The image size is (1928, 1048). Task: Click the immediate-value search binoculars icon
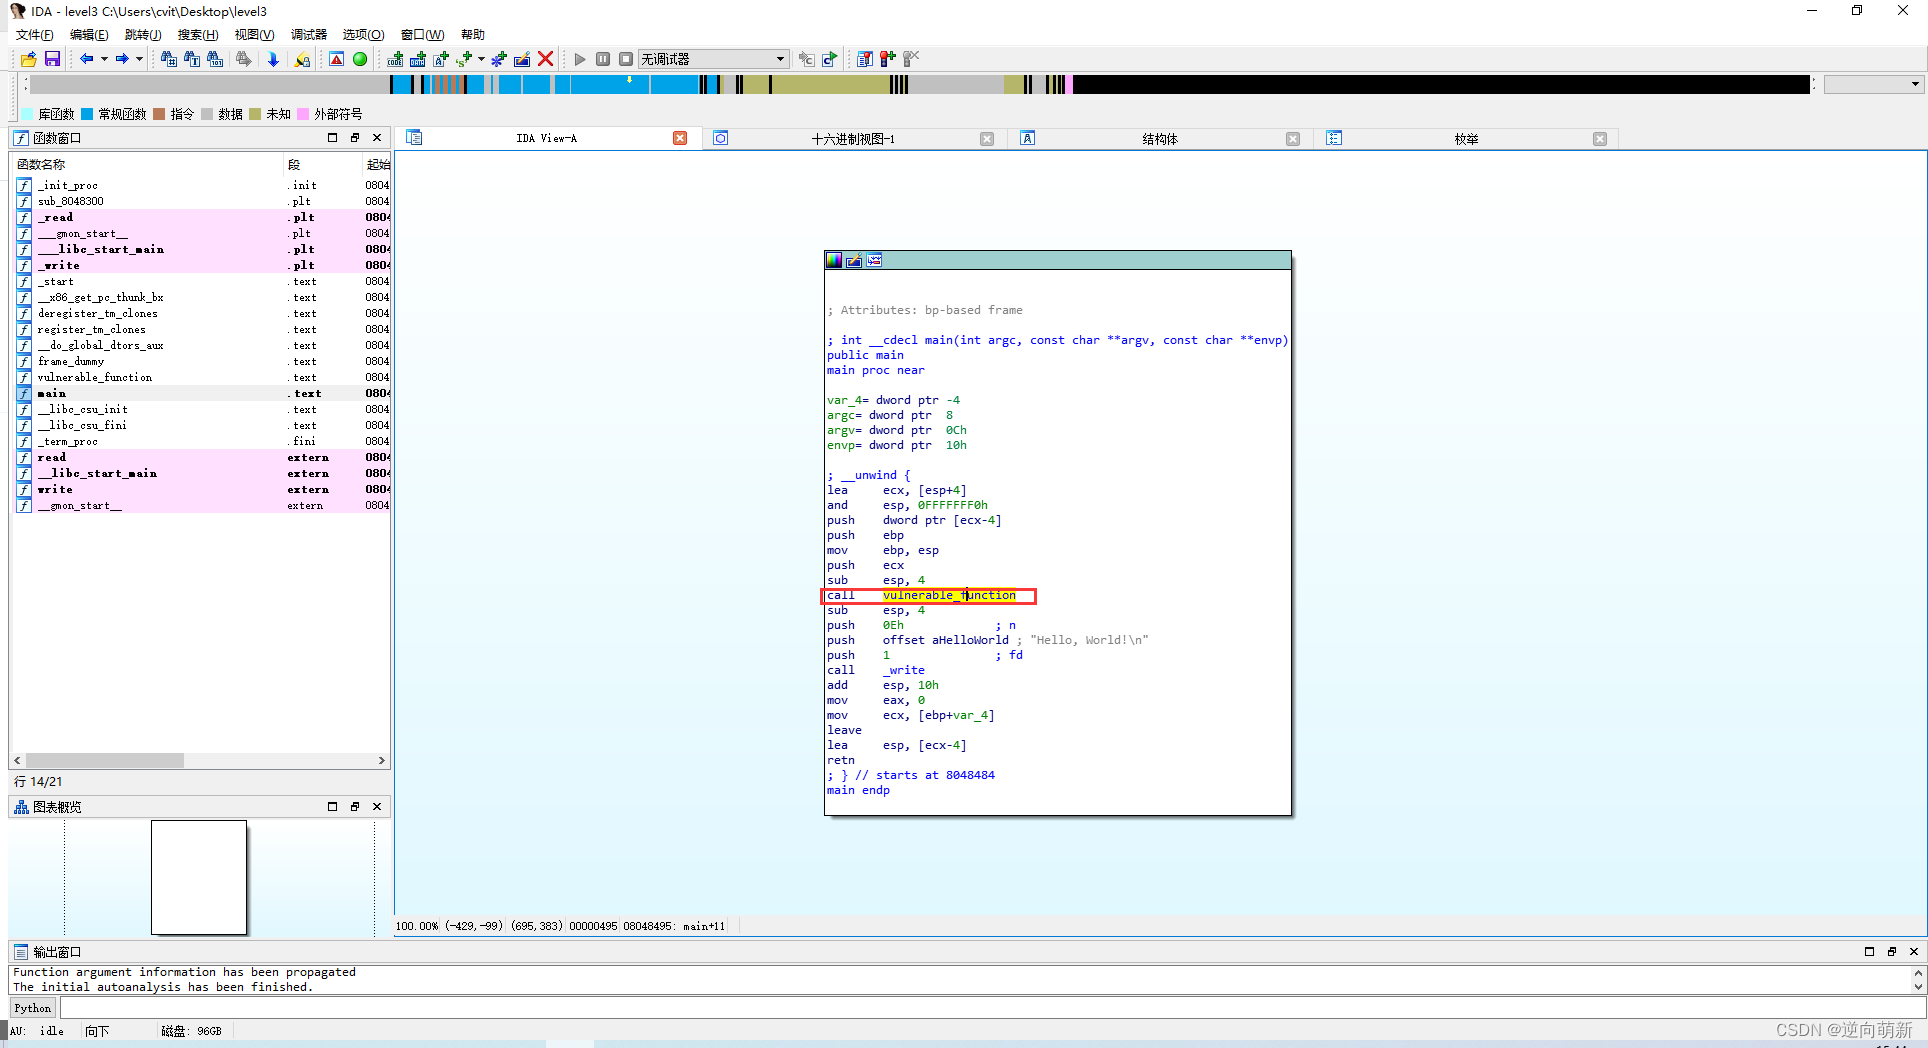coord(168,59)
